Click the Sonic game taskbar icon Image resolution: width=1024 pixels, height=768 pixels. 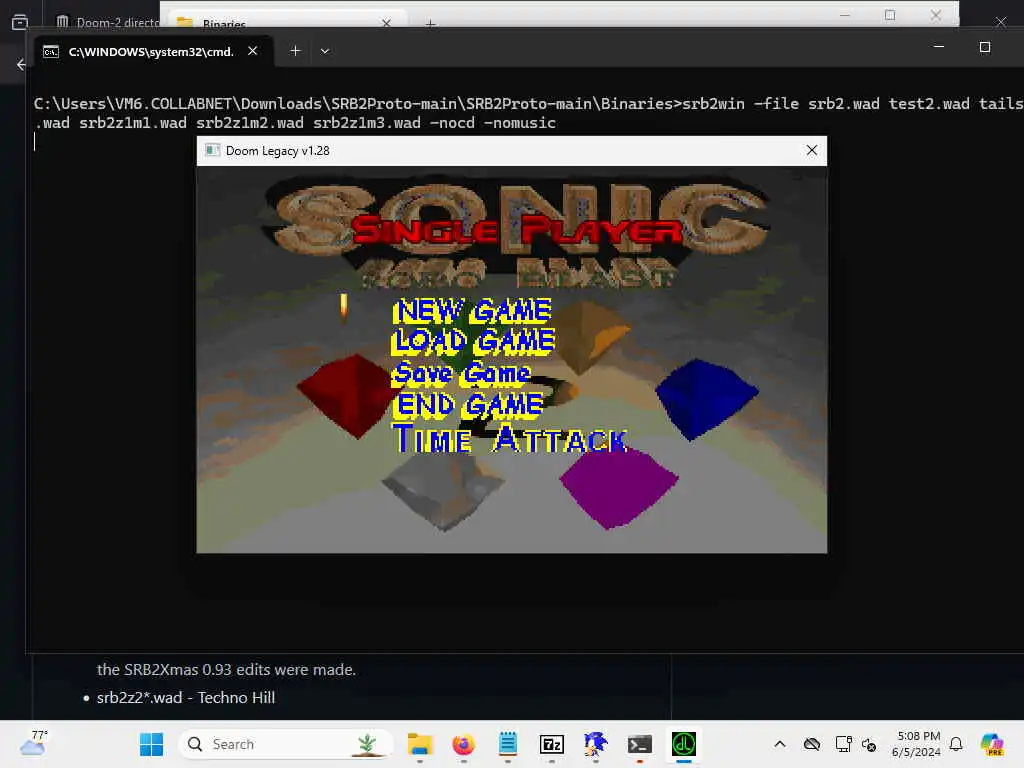(596, 744)
